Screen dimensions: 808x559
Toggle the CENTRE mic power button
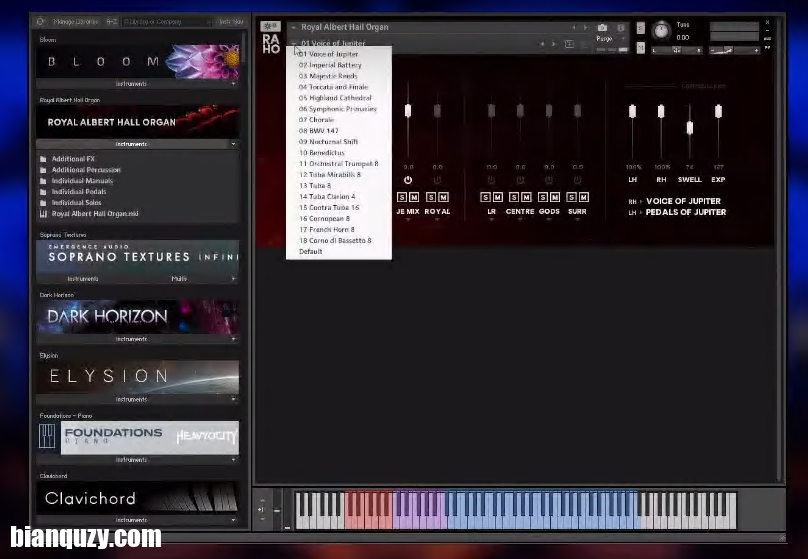click(520, 180)
